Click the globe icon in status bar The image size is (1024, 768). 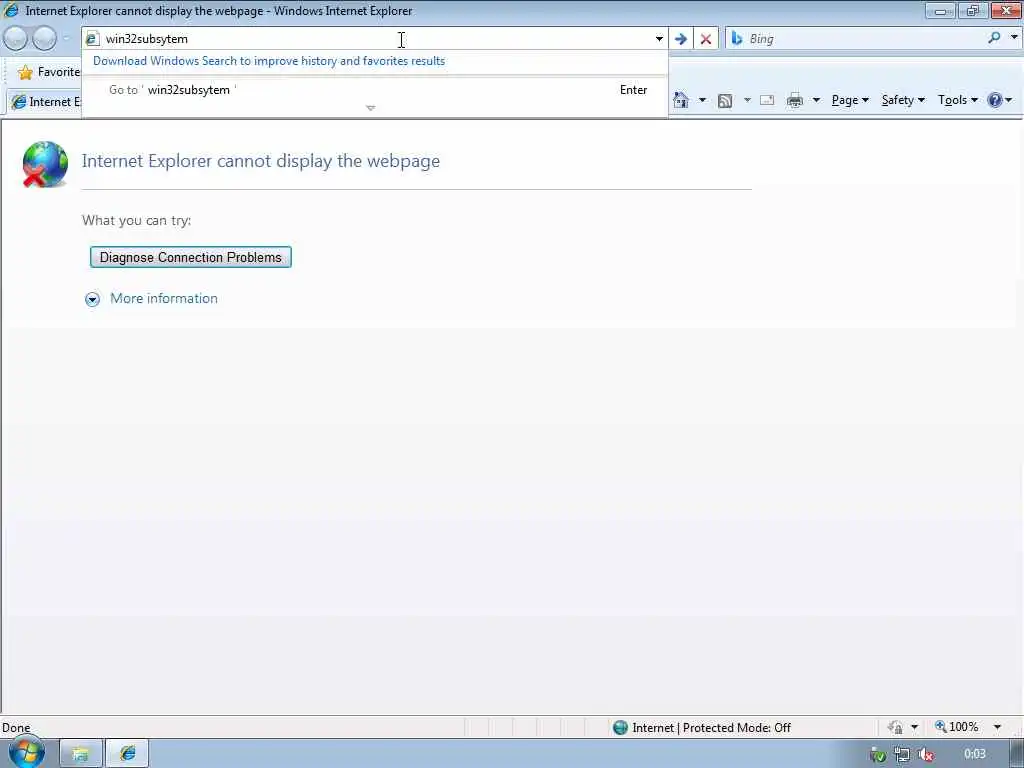tap(620, 727)
